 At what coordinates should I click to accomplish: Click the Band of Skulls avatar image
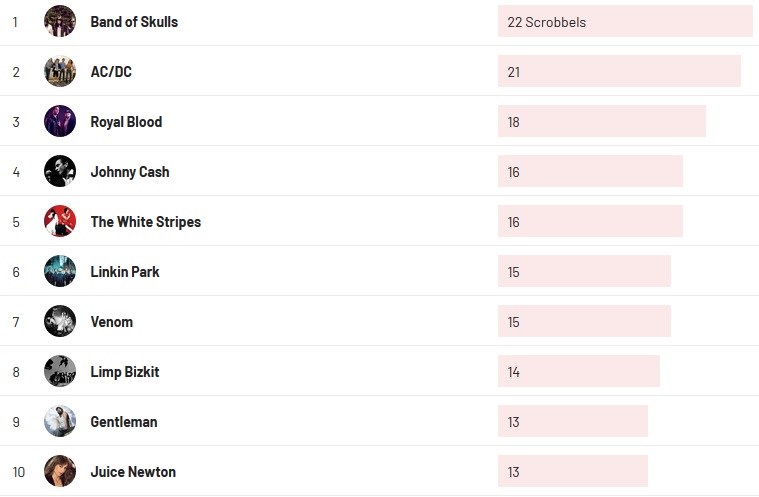pos(60,21)
